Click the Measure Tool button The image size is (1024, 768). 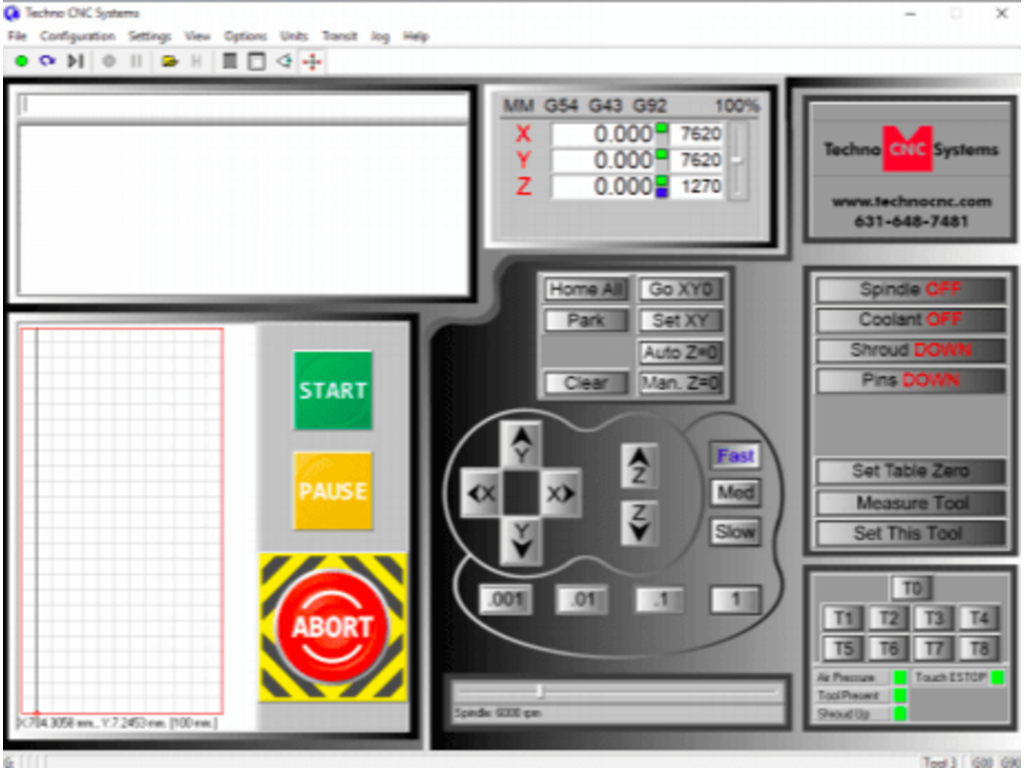(910, 503)
